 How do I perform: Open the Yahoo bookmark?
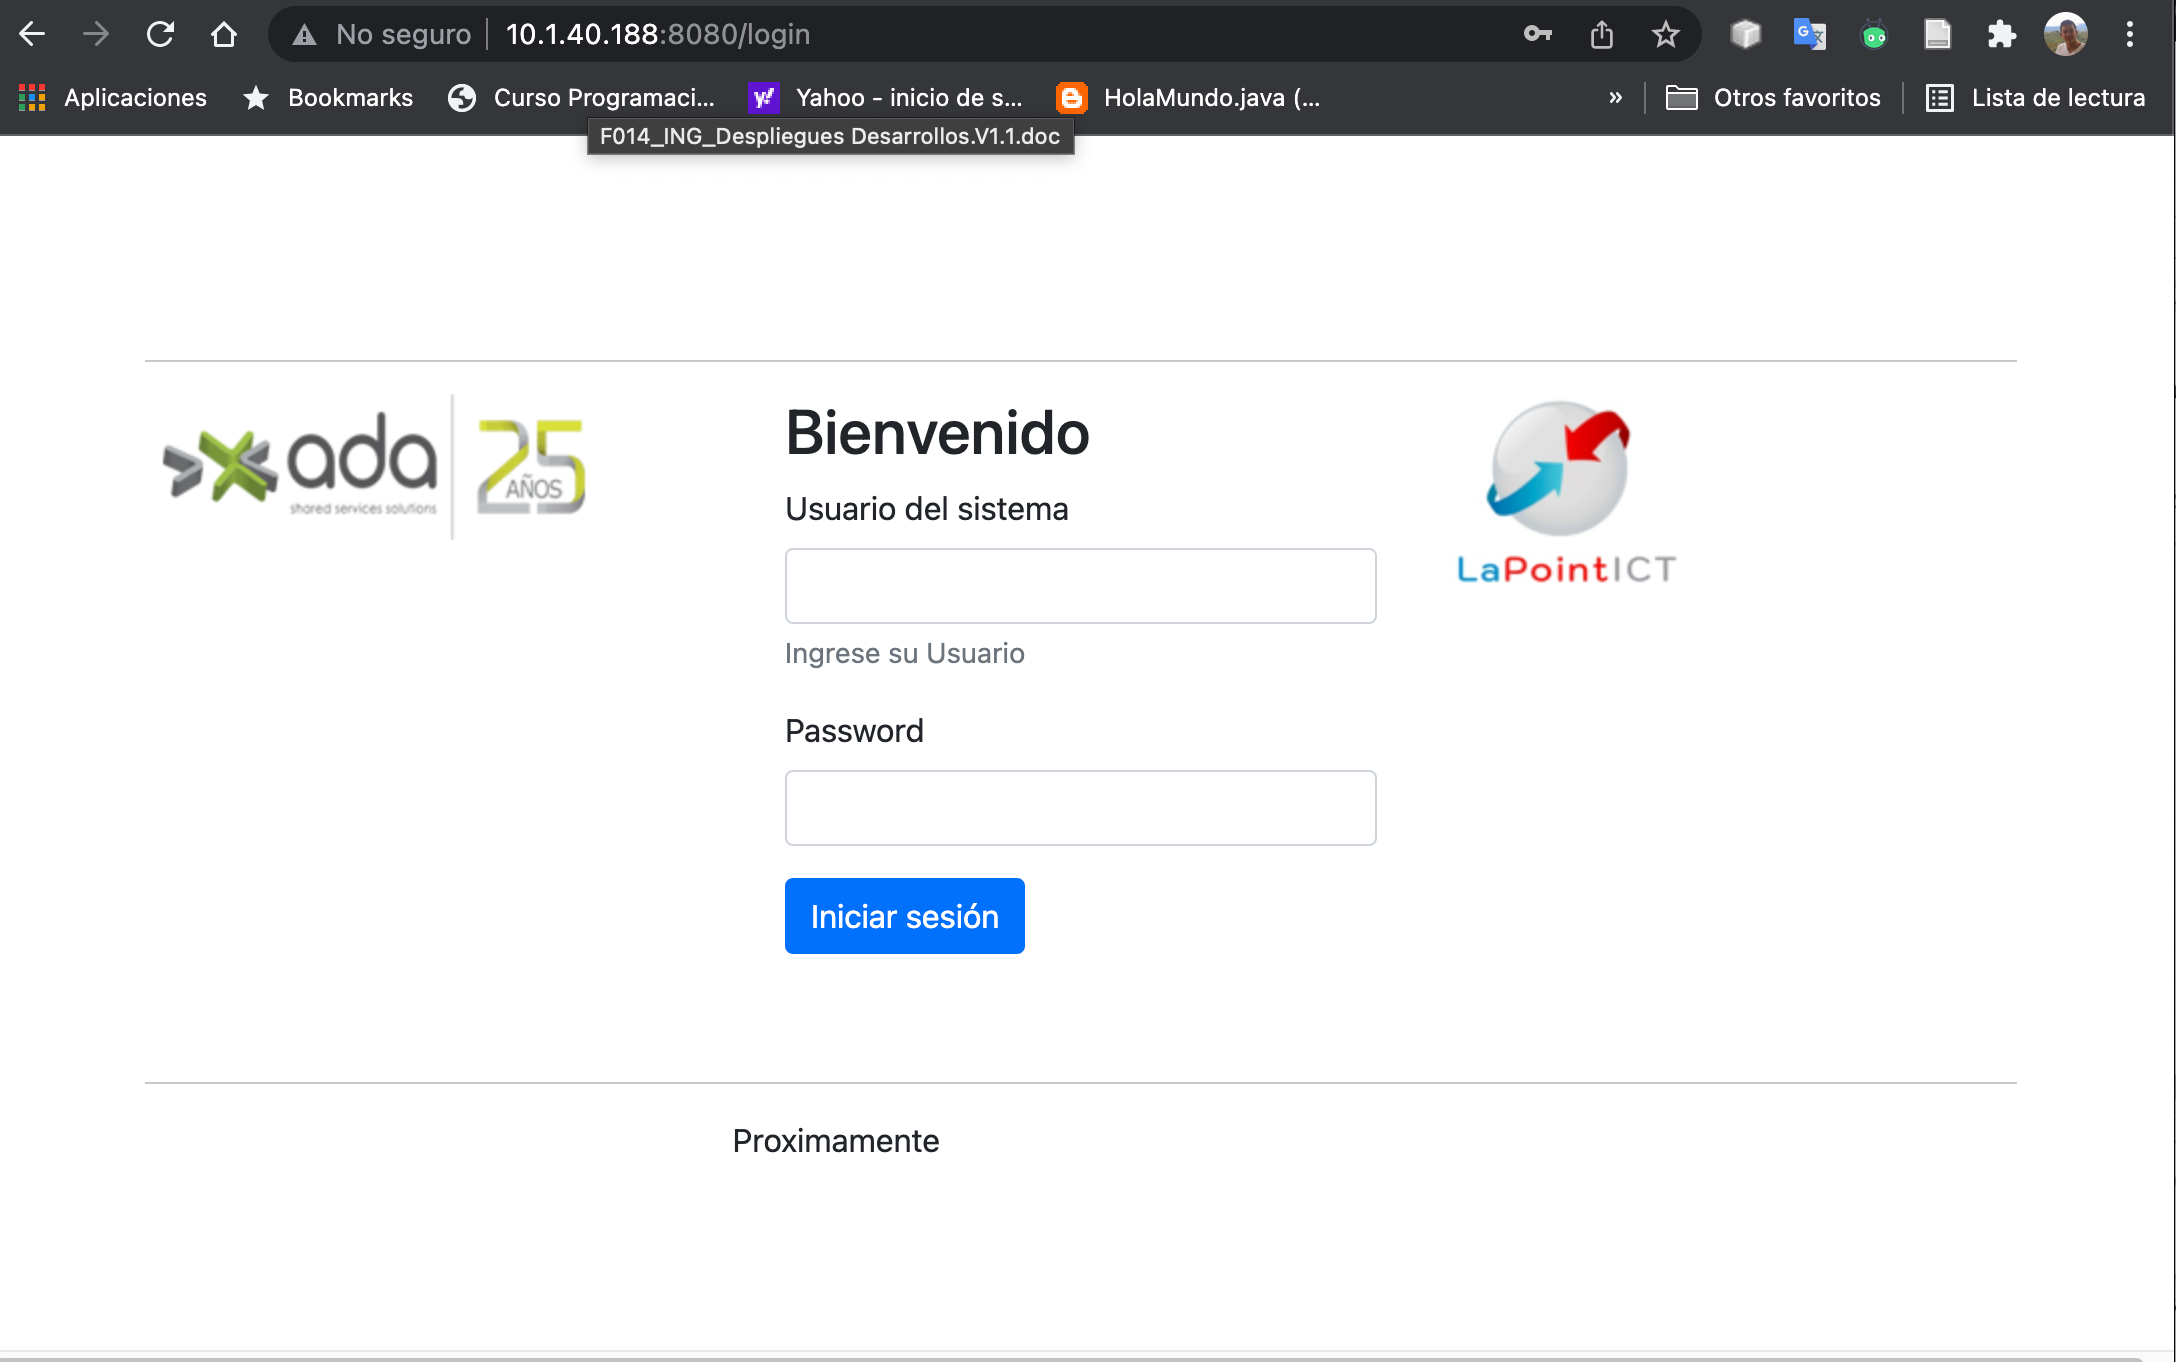[x=887, y=97]
